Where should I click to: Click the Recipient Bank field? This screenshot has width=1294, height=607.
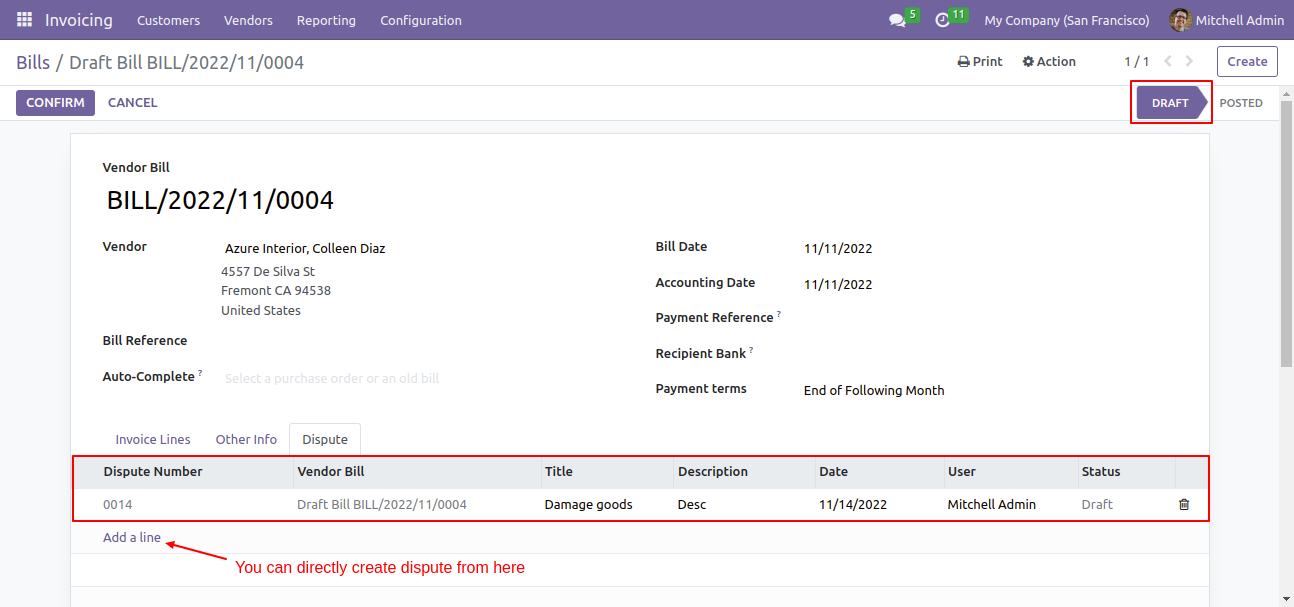click(x=990, y=354)
